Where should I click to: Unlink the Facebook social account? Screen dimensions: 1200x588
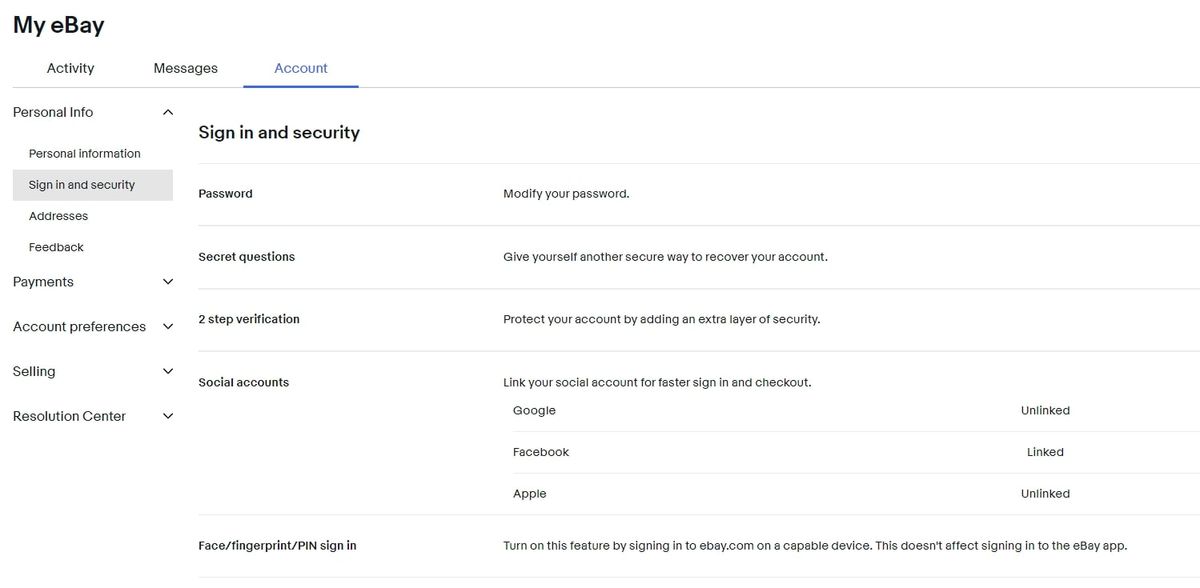1045,451
